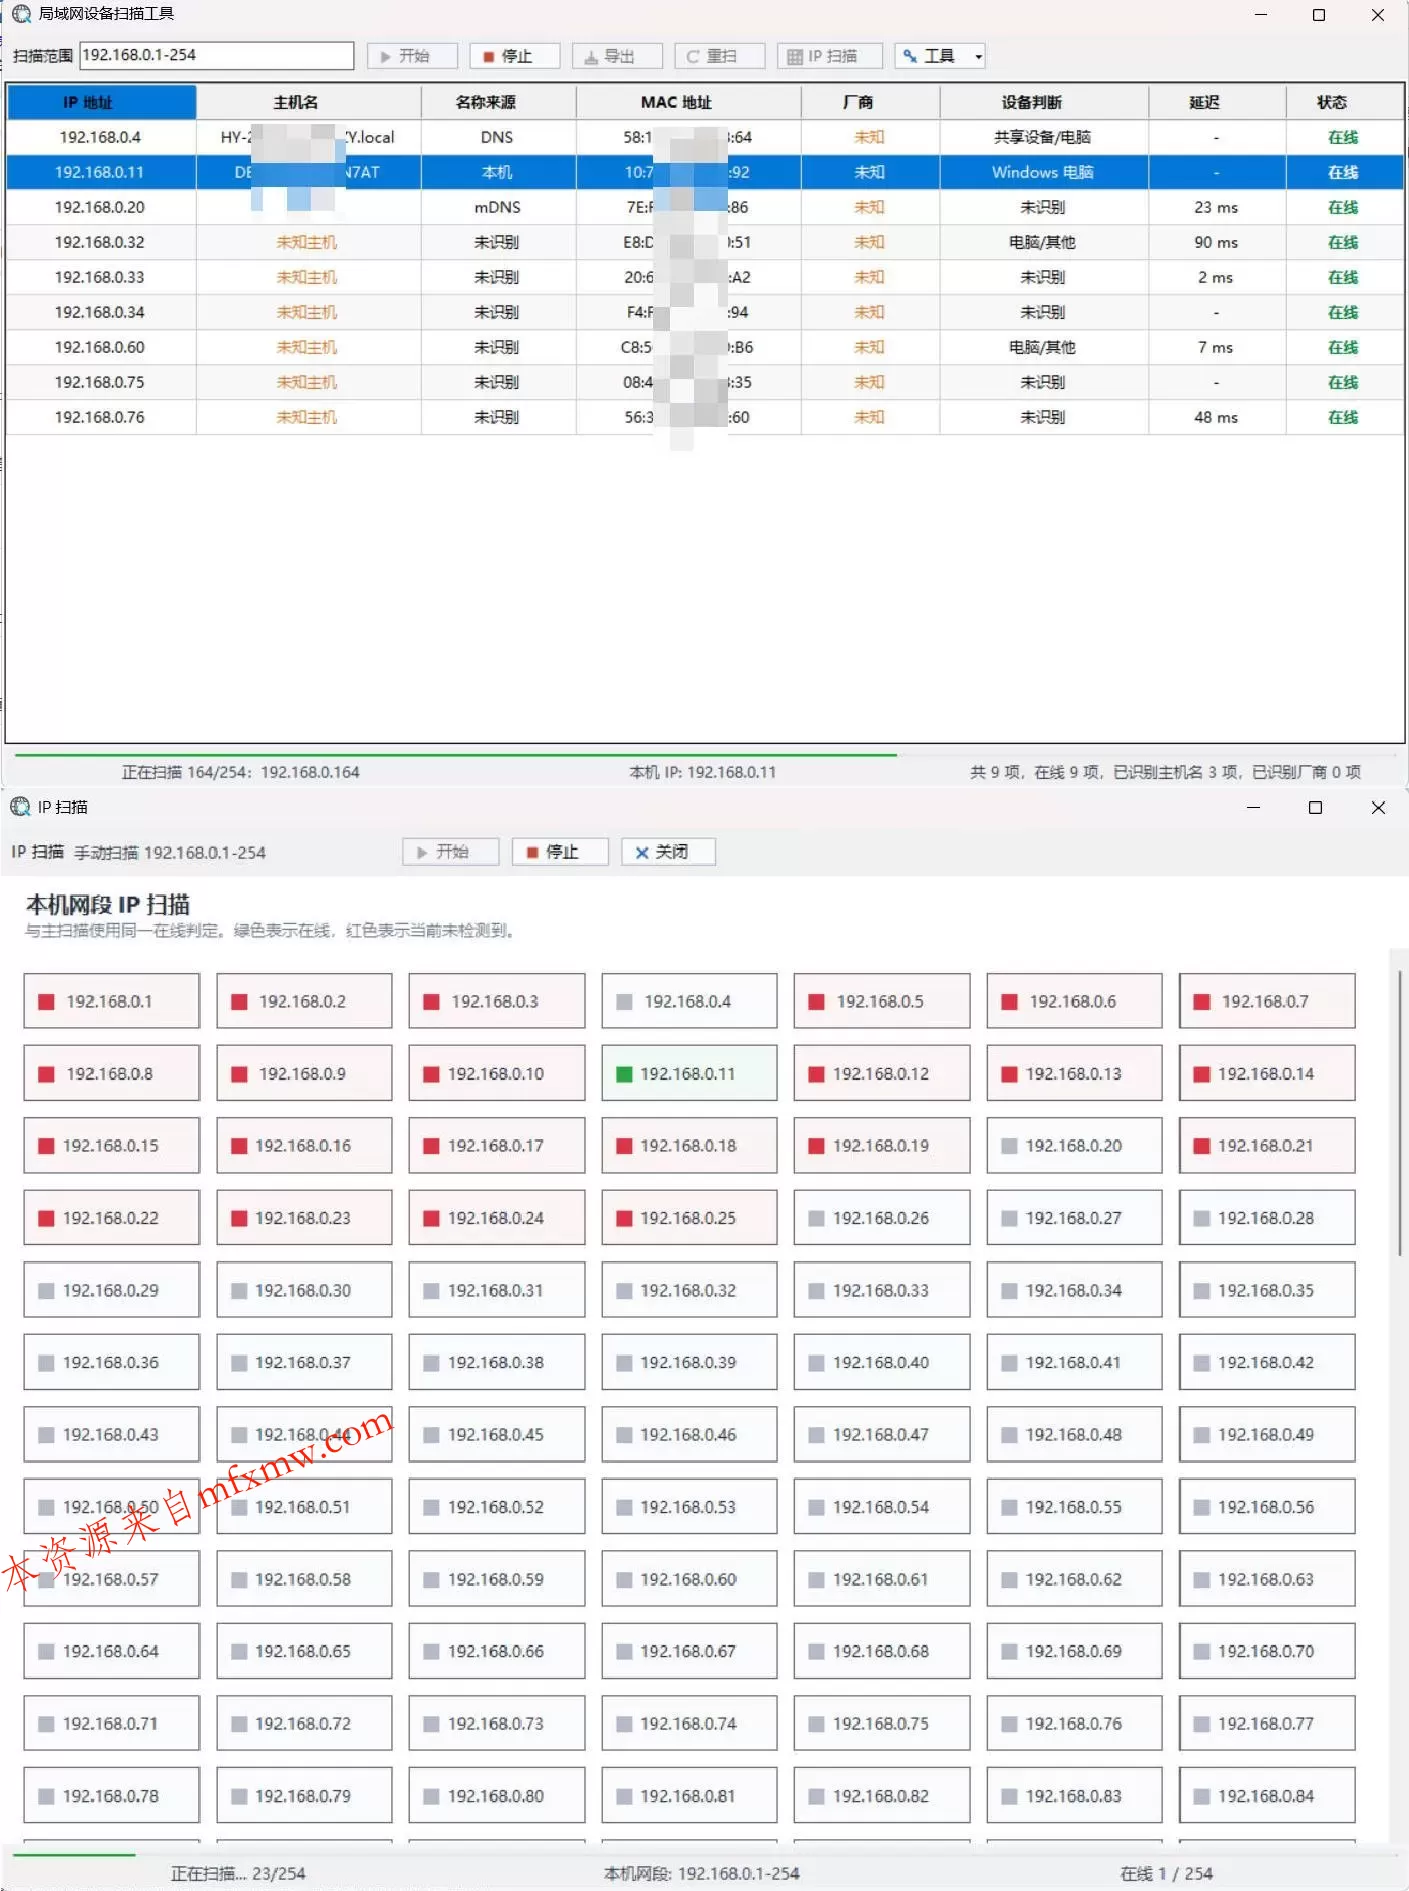Click the IP 扫描 window progress bar
Viewport: 1409px width, 1891px height.
point(705,1855)
